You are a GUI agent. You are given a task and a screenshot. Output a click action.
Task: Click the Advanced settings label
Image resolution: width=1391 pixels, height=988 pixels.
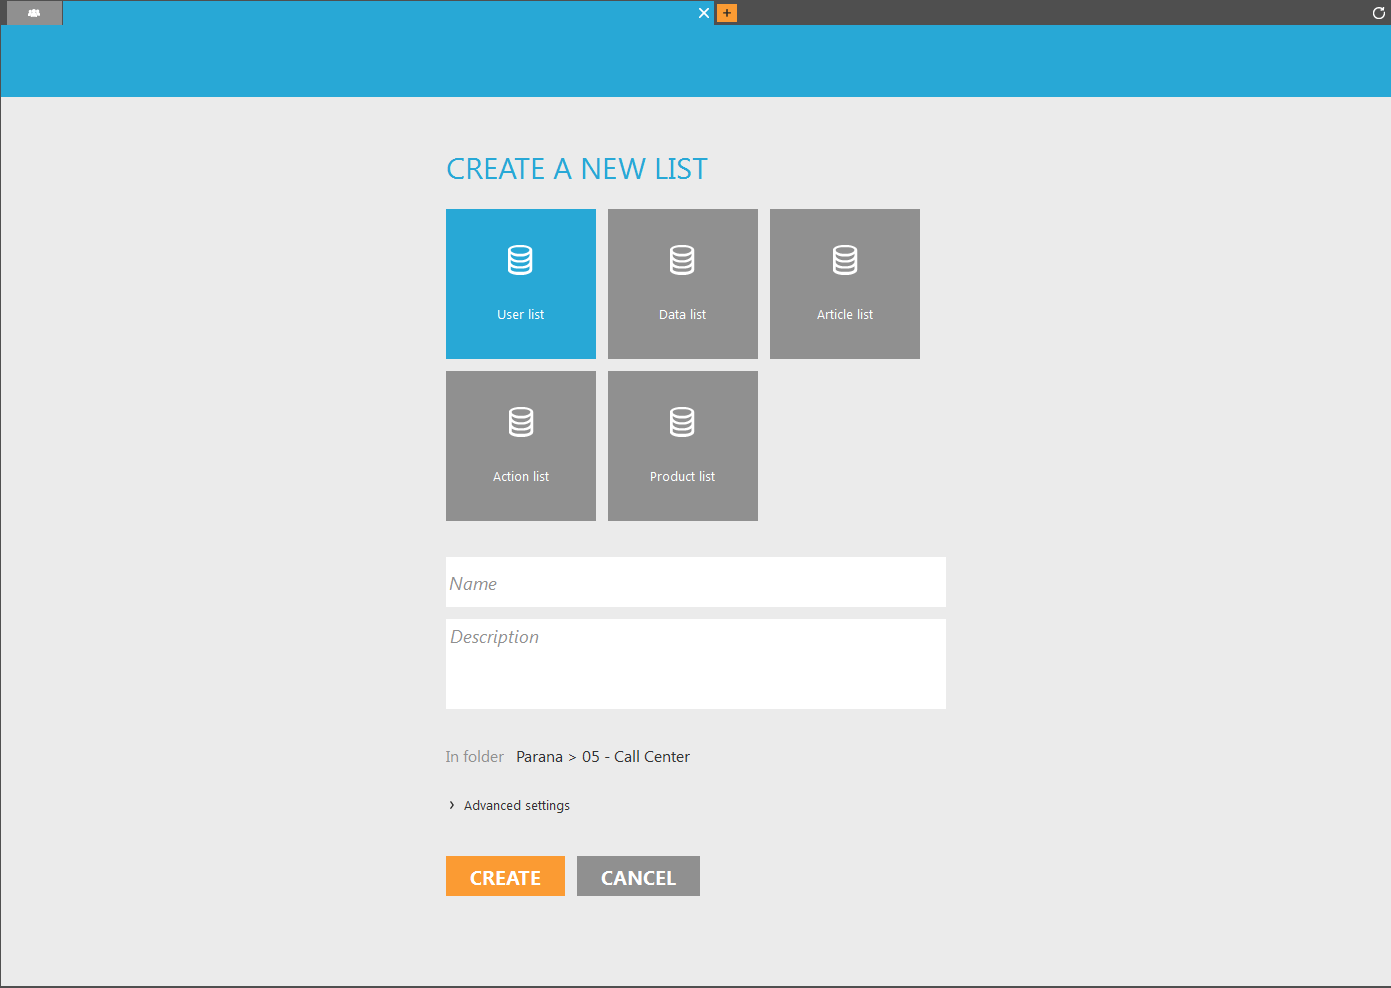pos(516,805)
